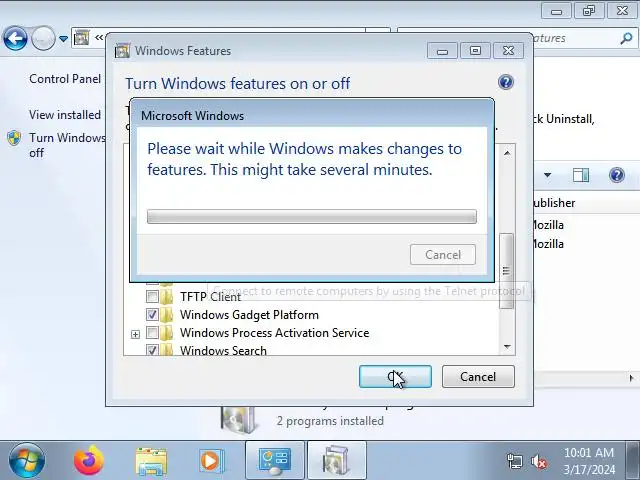Open help in Windows Features dialog
Image resolution: width=640 pixels, height=480 pixels.
tap(506, 82)
